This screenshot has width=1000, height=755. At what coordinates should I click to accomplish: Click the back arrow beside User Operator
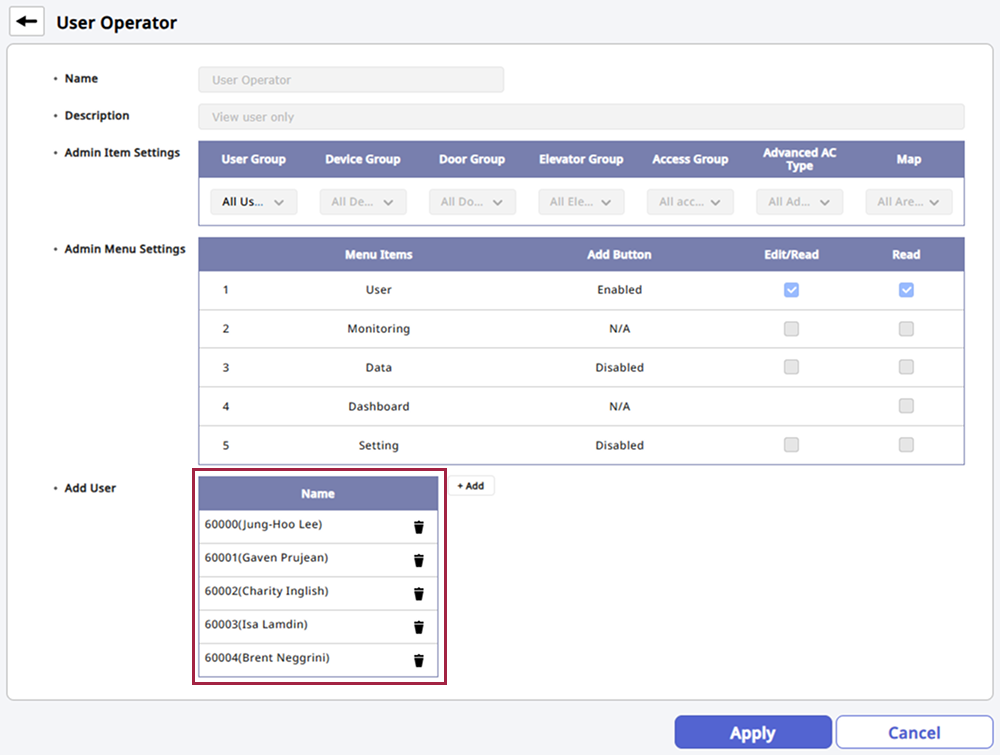pyautogui.click(x=27, y=22)
